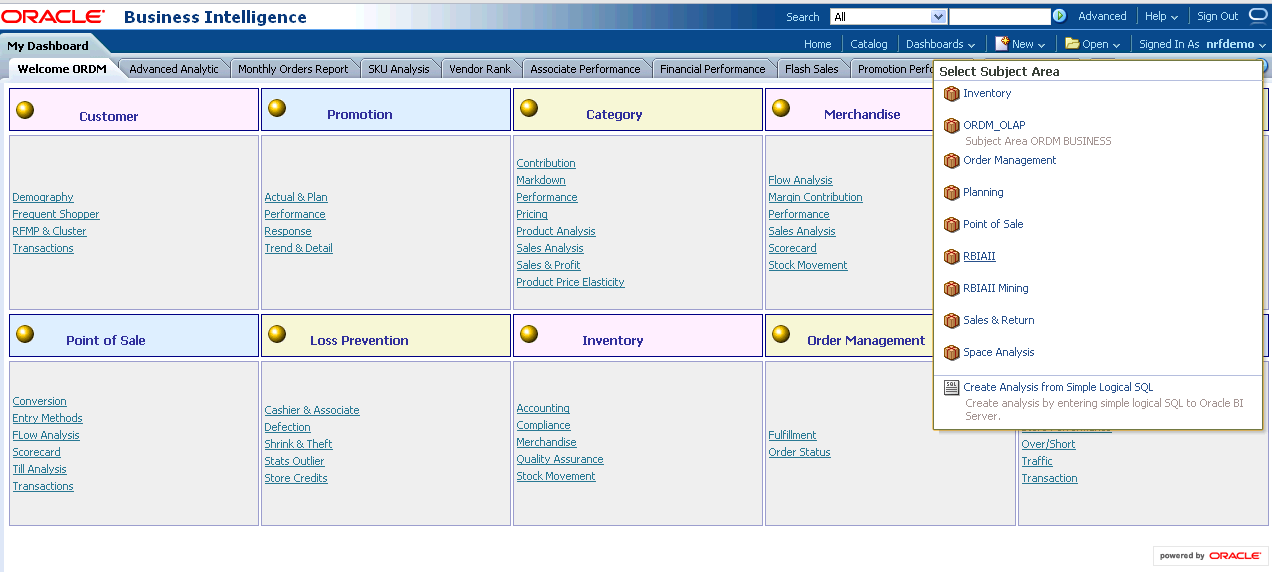Click the Sales & Return cube icon
1272x572 pixels.
(951, 321)
